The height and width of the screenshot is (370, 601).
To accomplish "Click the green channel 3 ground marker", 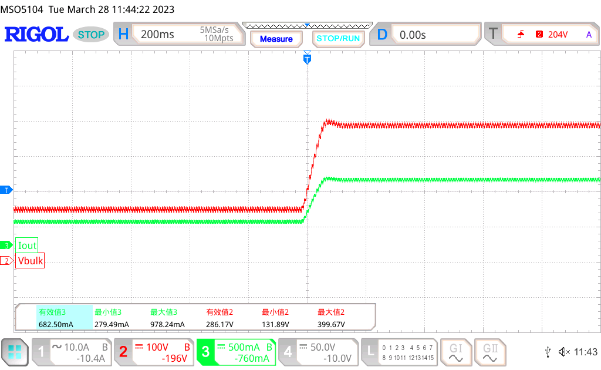I will coord(6,245).
